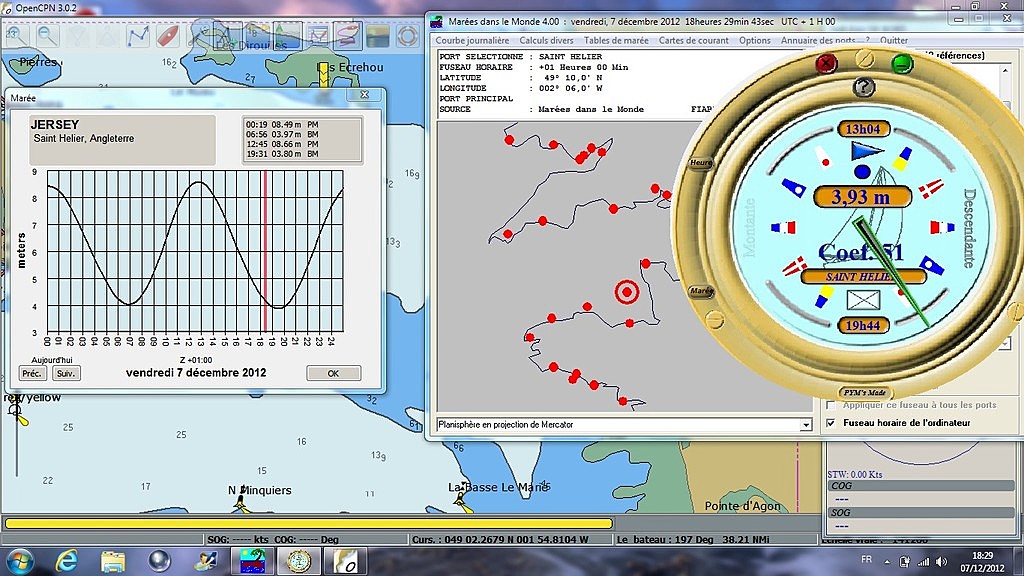Viewport: 1024px width, 576px height.
Task: Switch to the palm tree island taskbar app
Action: coord(253,561)
